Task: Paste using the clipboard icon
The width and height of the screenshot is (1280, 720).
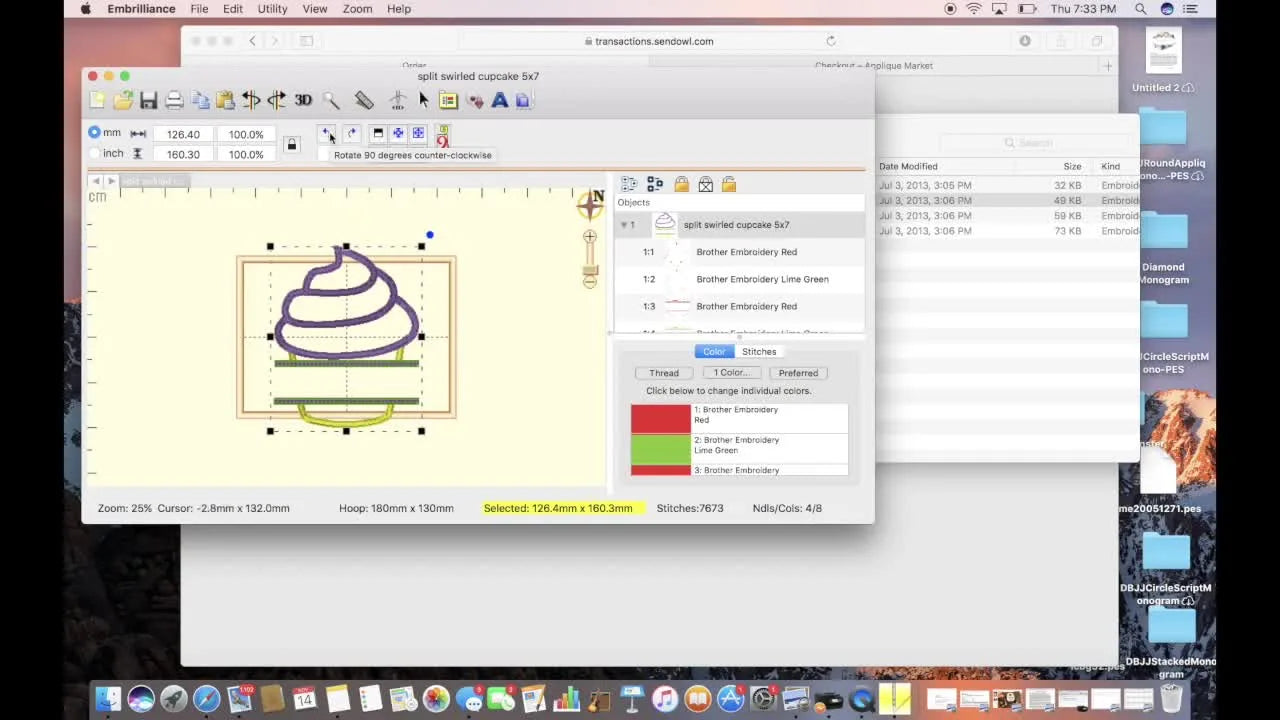Action: click(x=225, y=100)
